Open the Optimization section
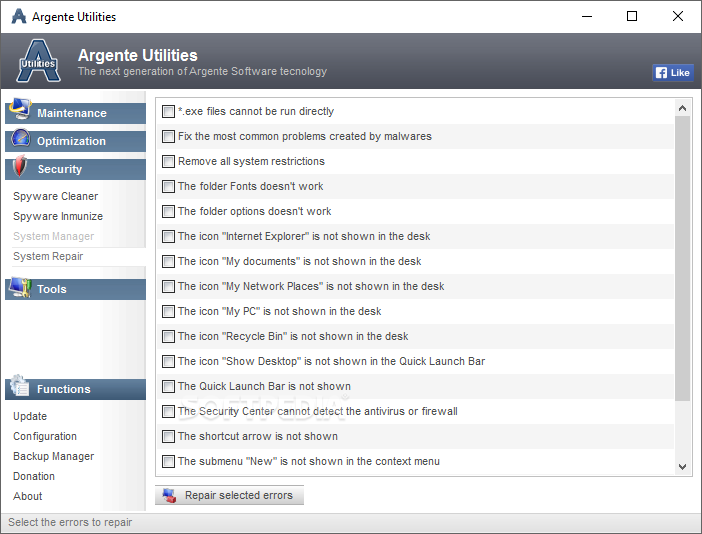702x534 pixels. tap(75, 141)
